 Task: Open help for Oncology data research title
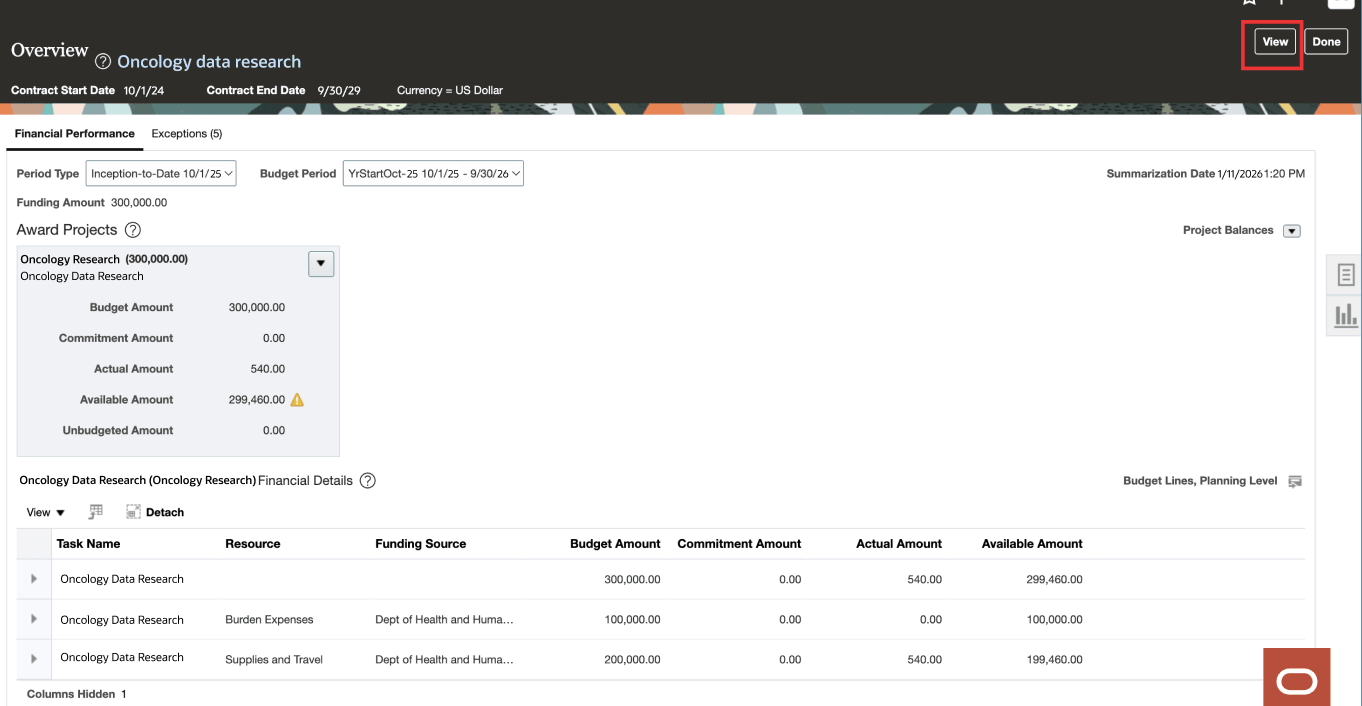(101, 61)
